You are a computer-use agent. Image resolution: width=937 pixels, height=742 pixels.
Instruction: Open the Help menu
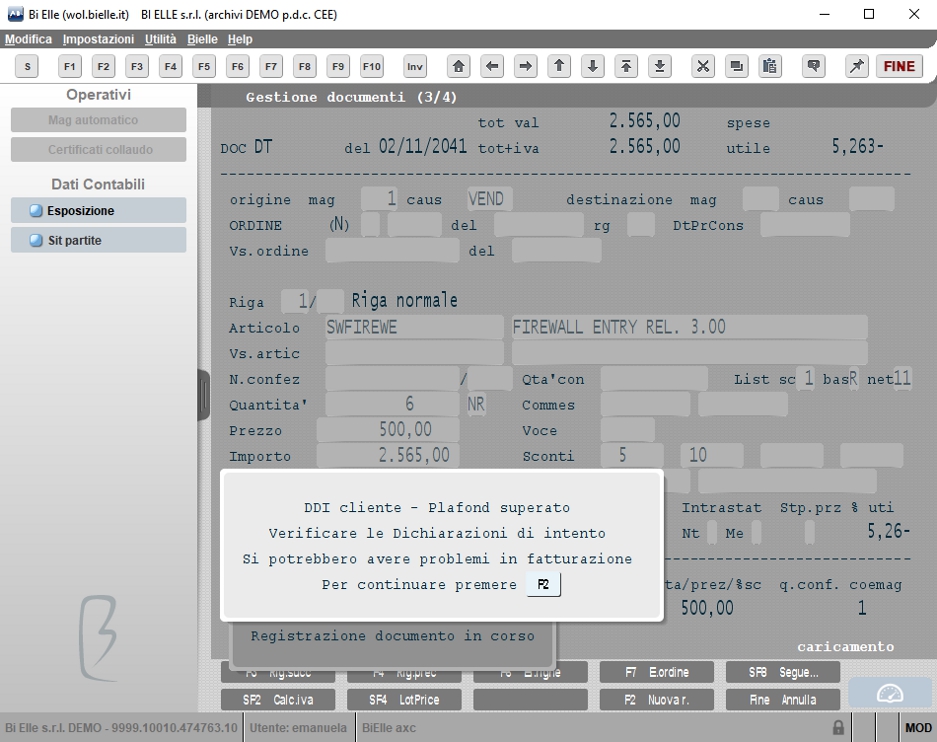point(240,39)
